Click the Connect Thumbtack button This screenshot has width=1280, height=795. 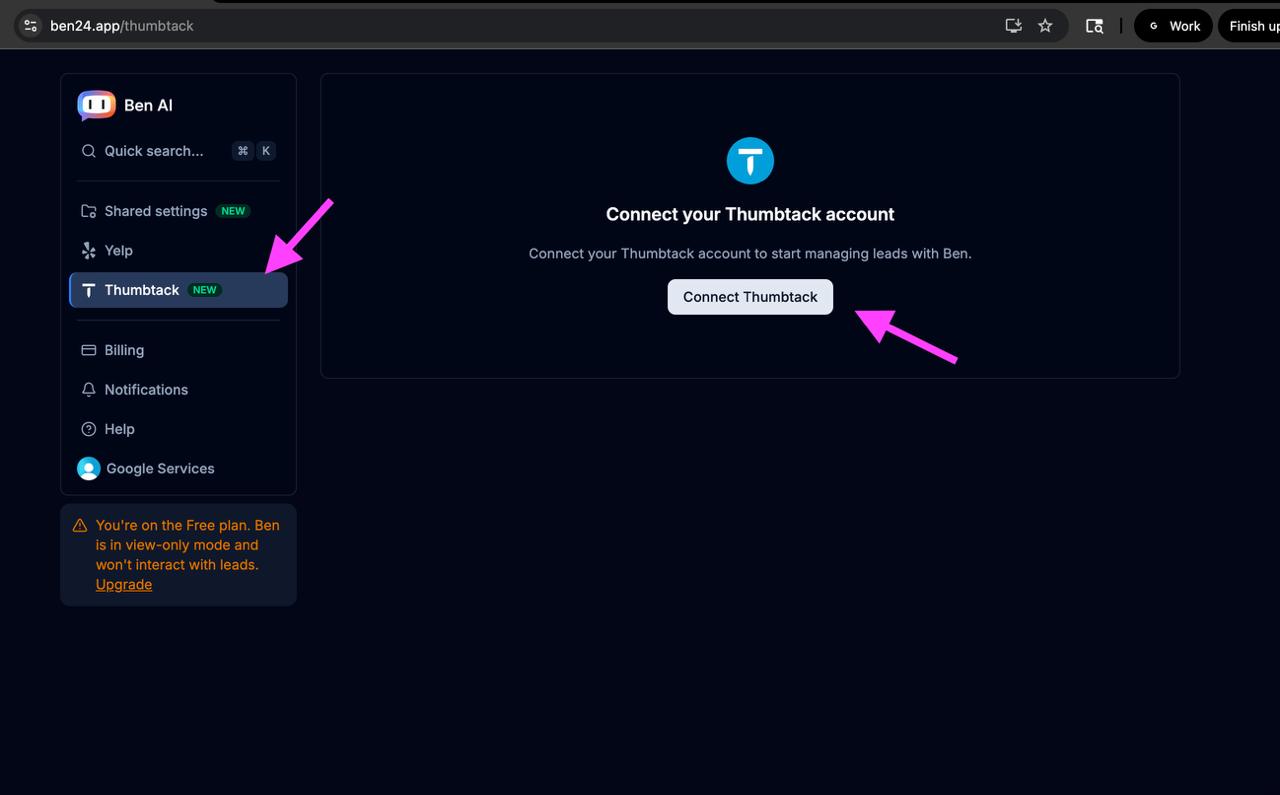pyautogui.click(x=750, y=297)
